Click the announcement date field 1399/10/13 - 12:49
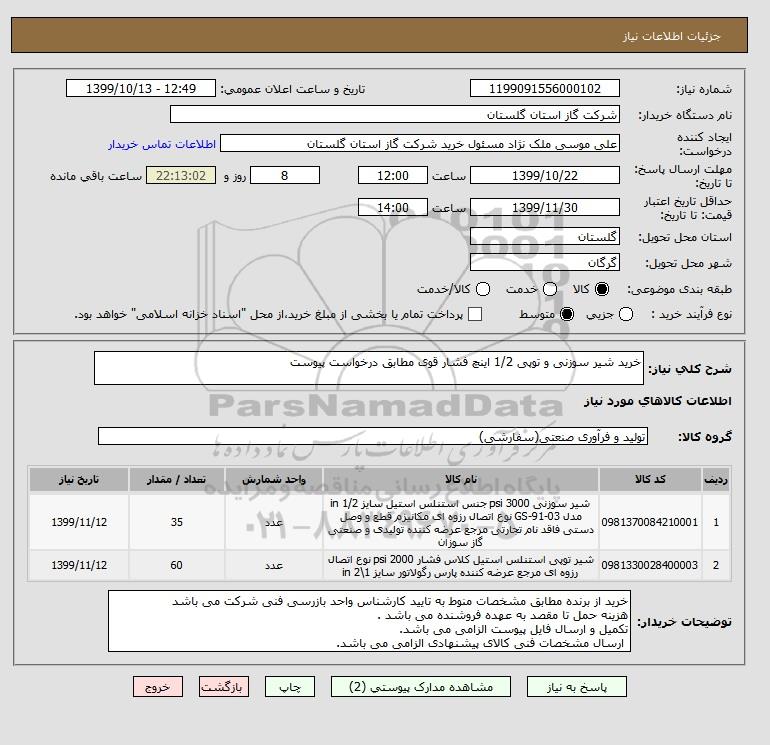The height and width of the screenshot is (745, 770). click(x=141, y=88)
